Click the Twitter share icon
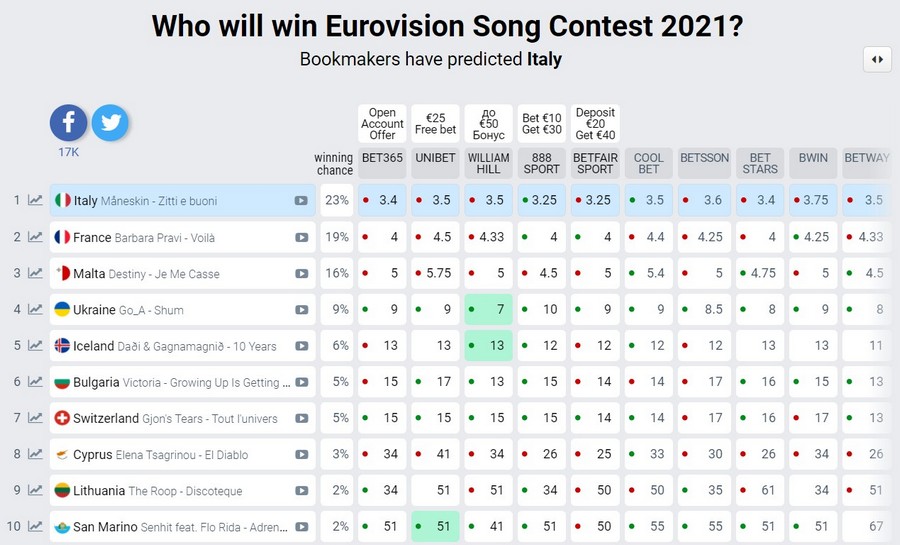900x545 pixels. tap(110, 123)
